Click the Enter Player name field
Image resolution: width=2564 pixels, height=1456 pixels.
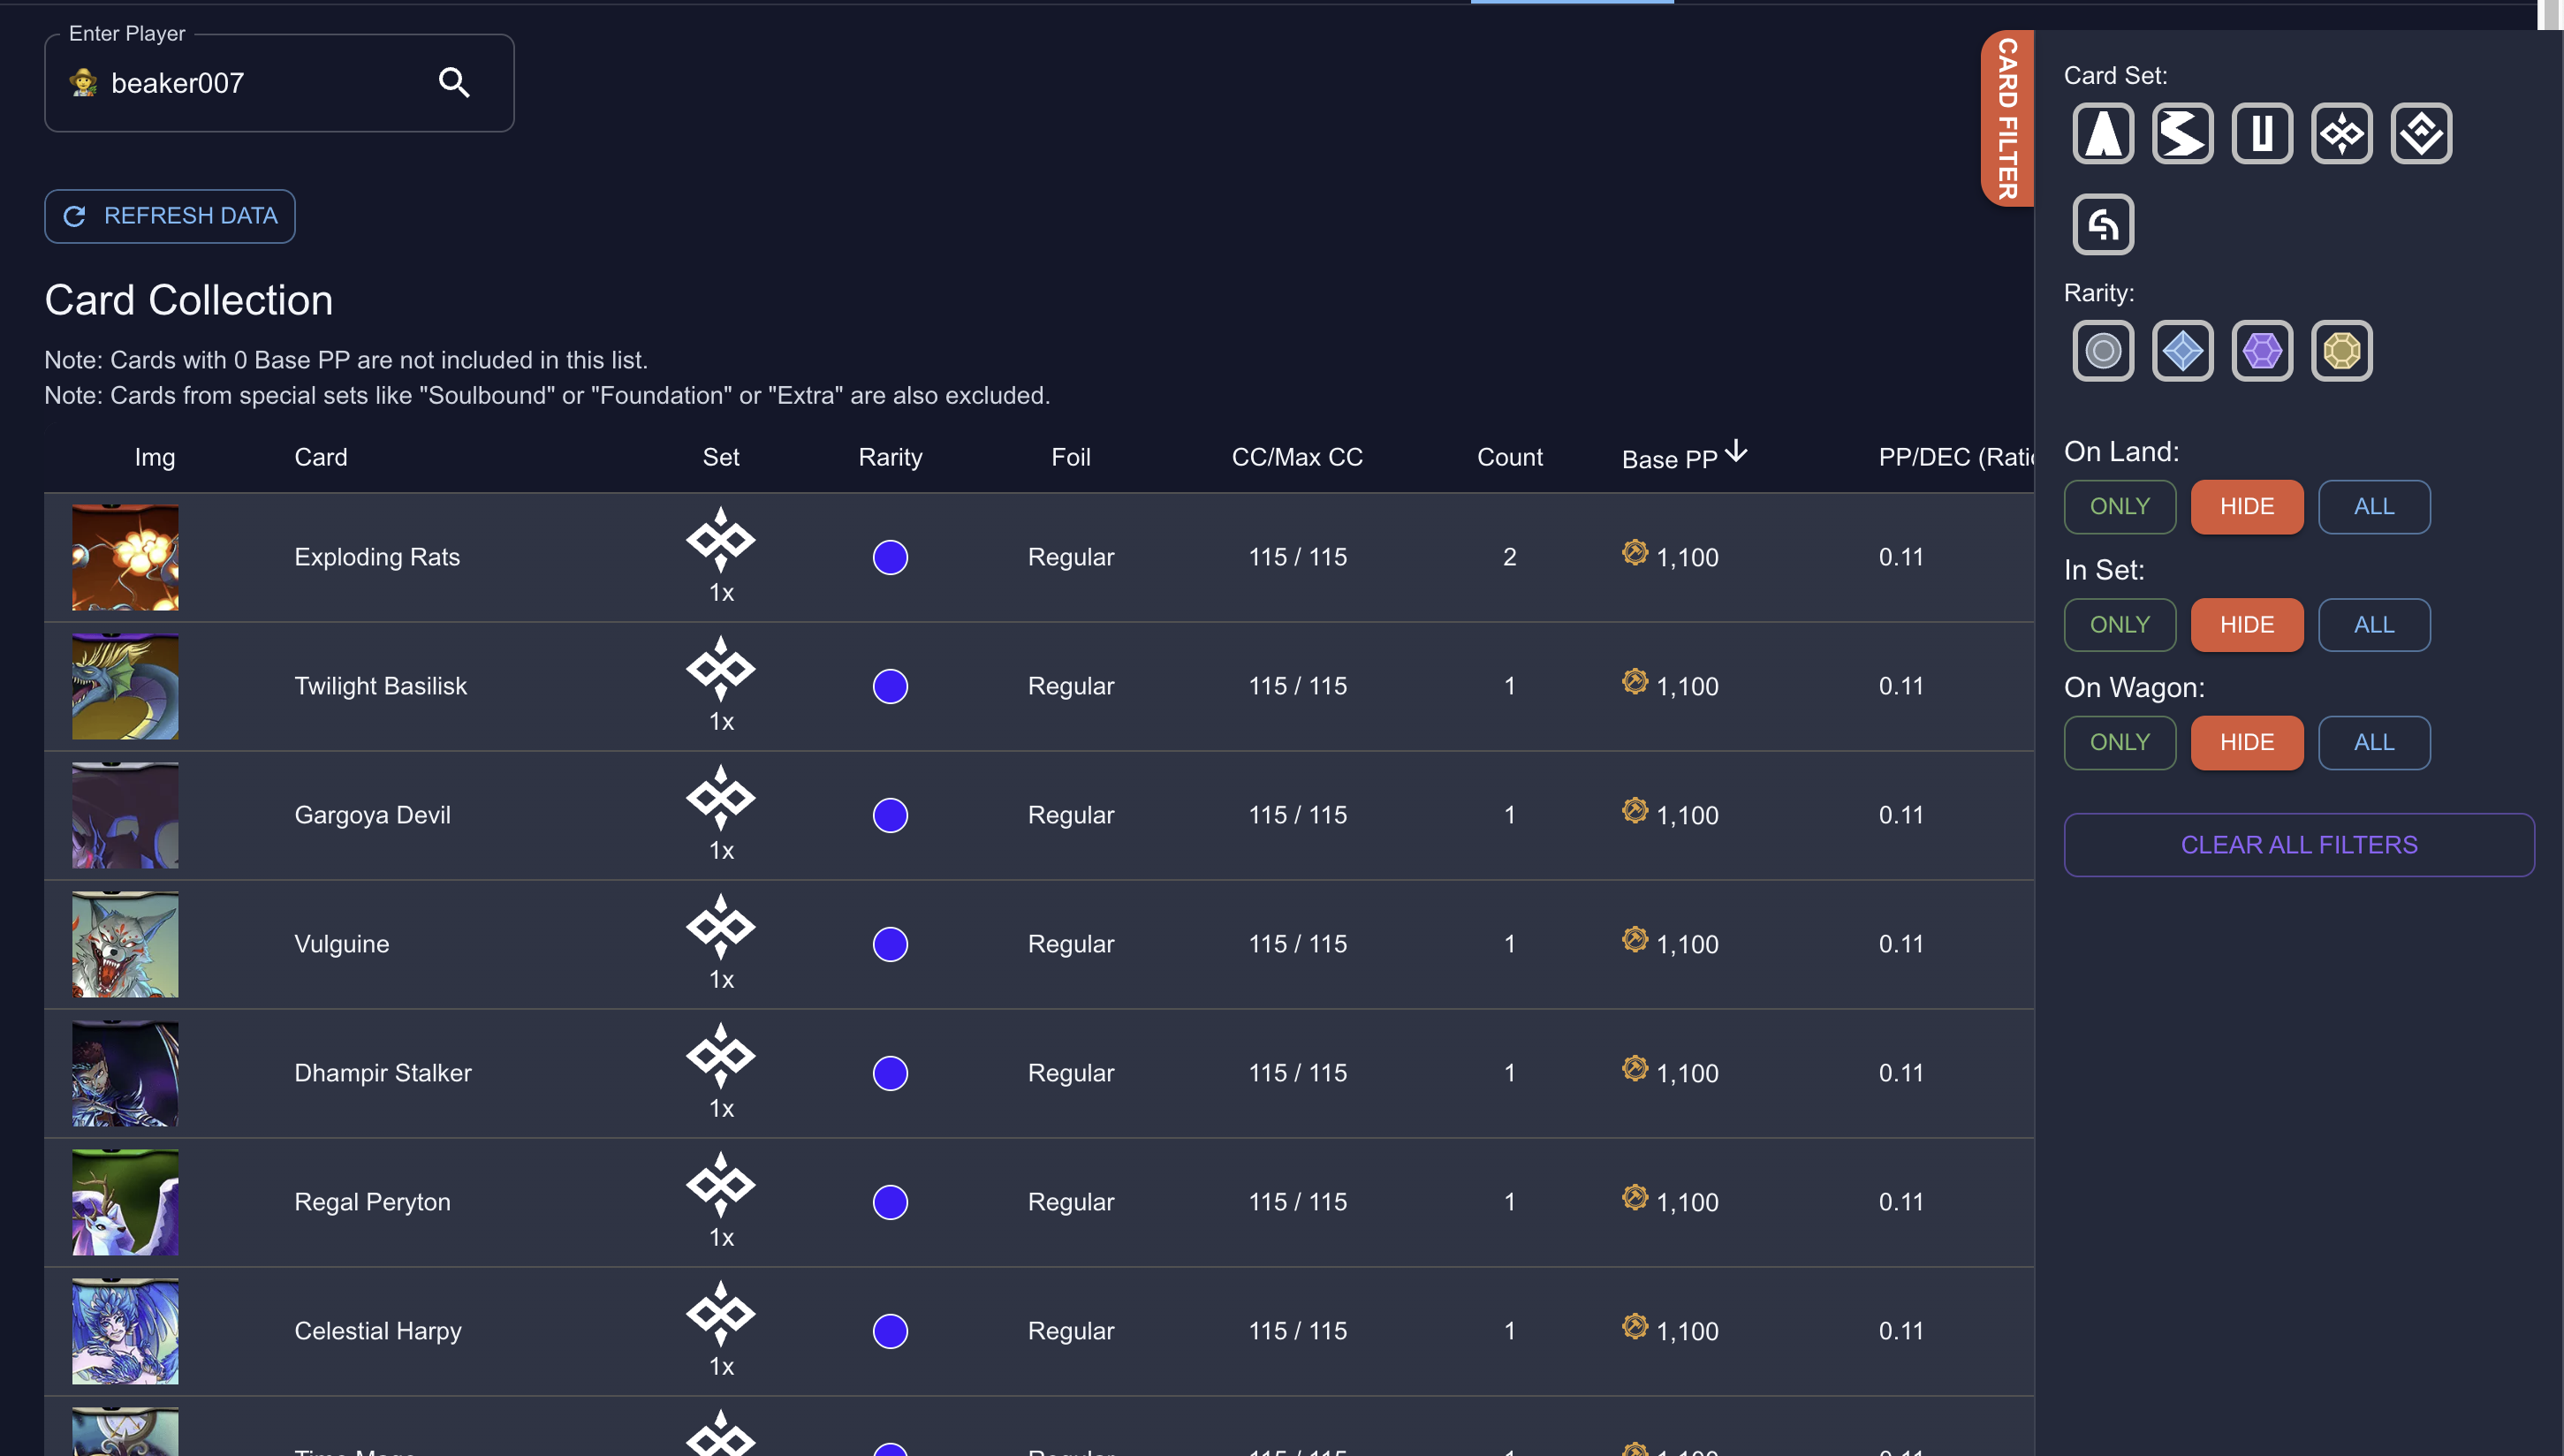click(x=260, y=83)
